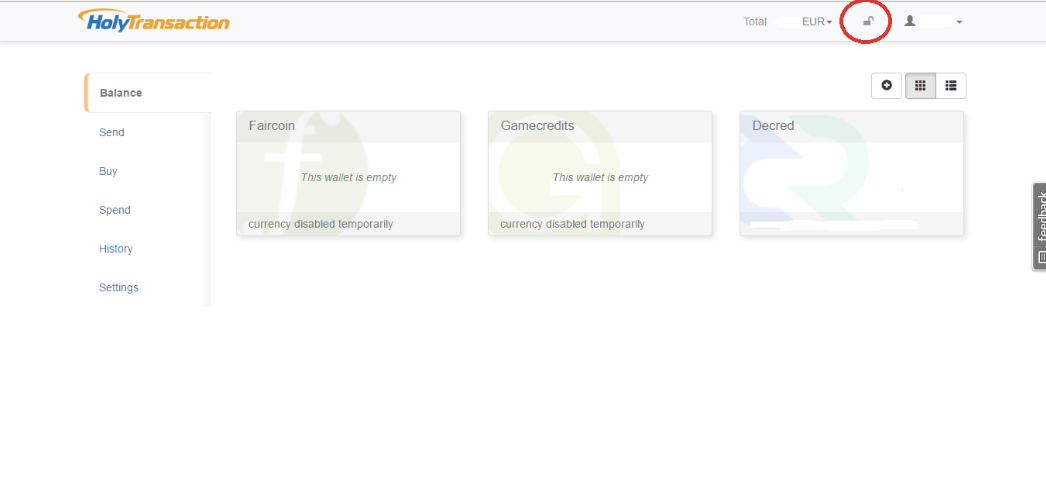Viewport: 1046px width, 492px height.
Task: Open the Faircoin wallet card
Action: coord(348,173)
